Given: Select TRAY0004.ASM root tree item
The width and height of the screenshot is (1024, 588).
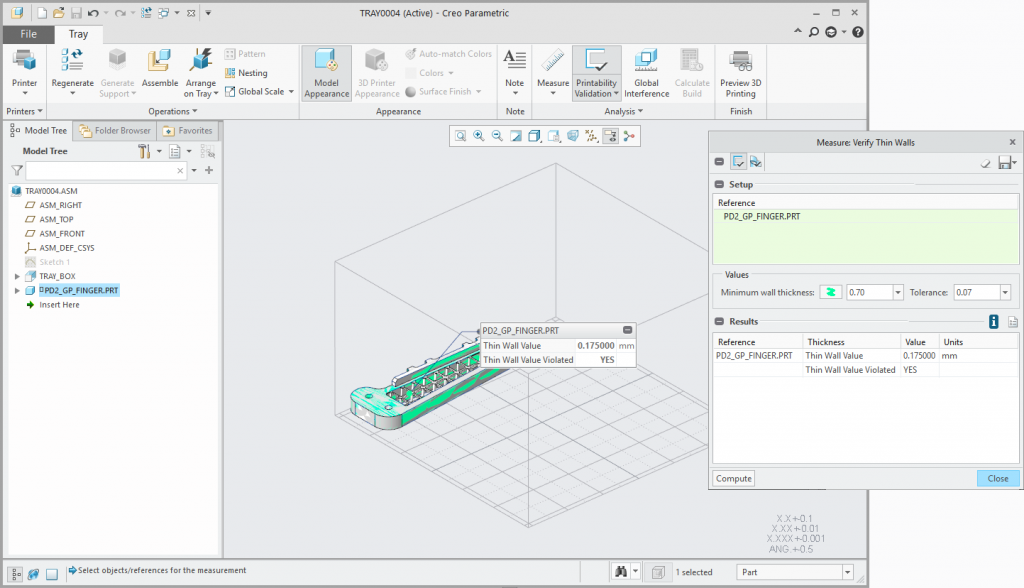Looking at the screenshot, I should (x=51, y=191).
